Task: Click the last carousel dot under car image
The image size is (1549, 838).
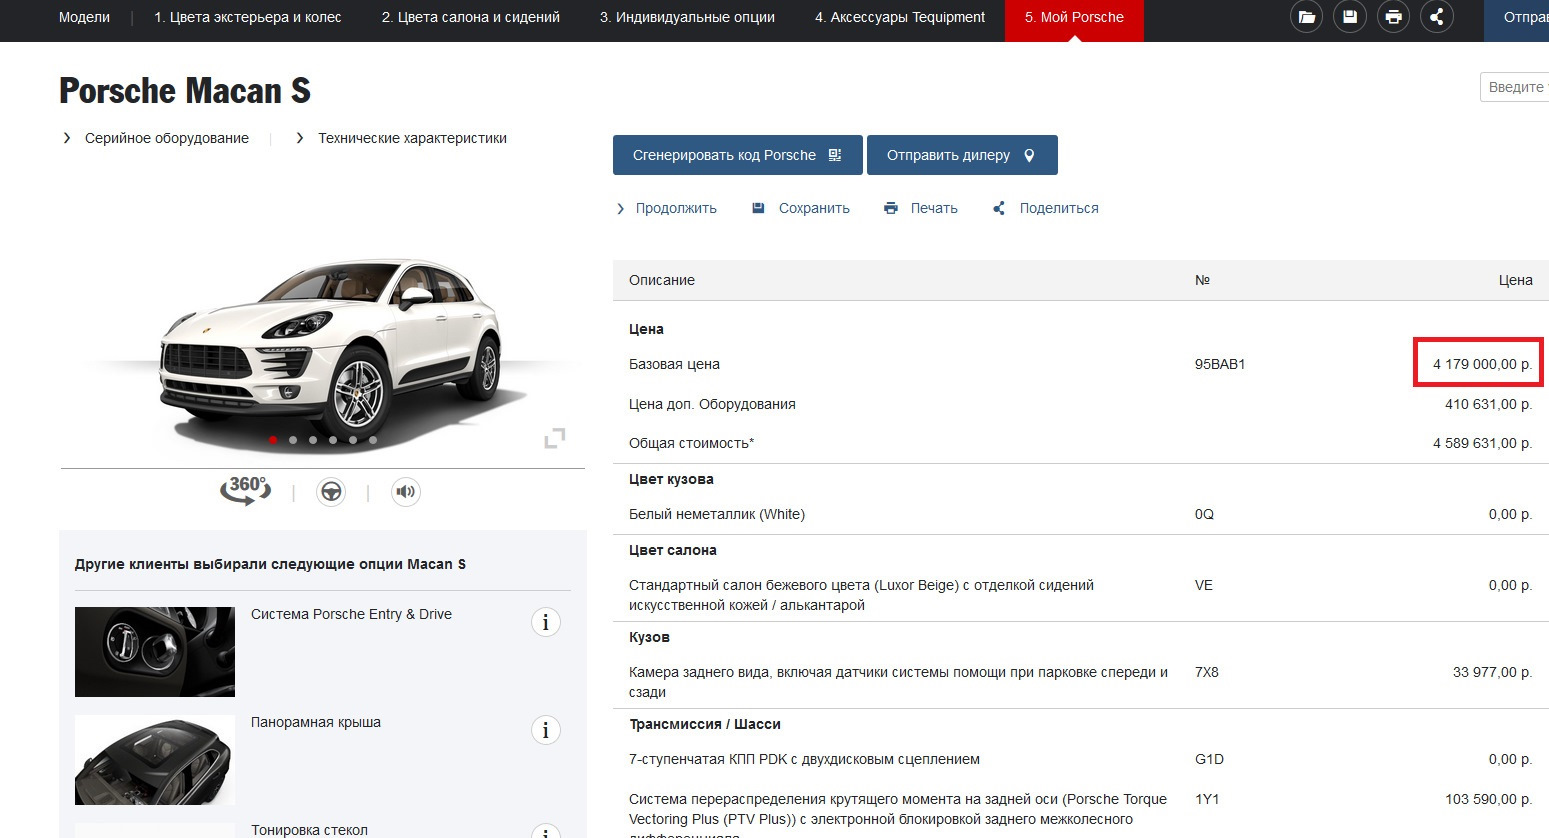Action: [373, 440]
